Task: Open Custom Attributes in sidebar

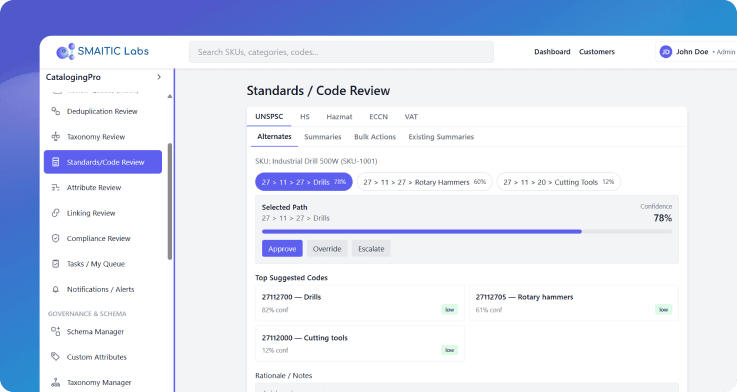Action: coord(102,357)
